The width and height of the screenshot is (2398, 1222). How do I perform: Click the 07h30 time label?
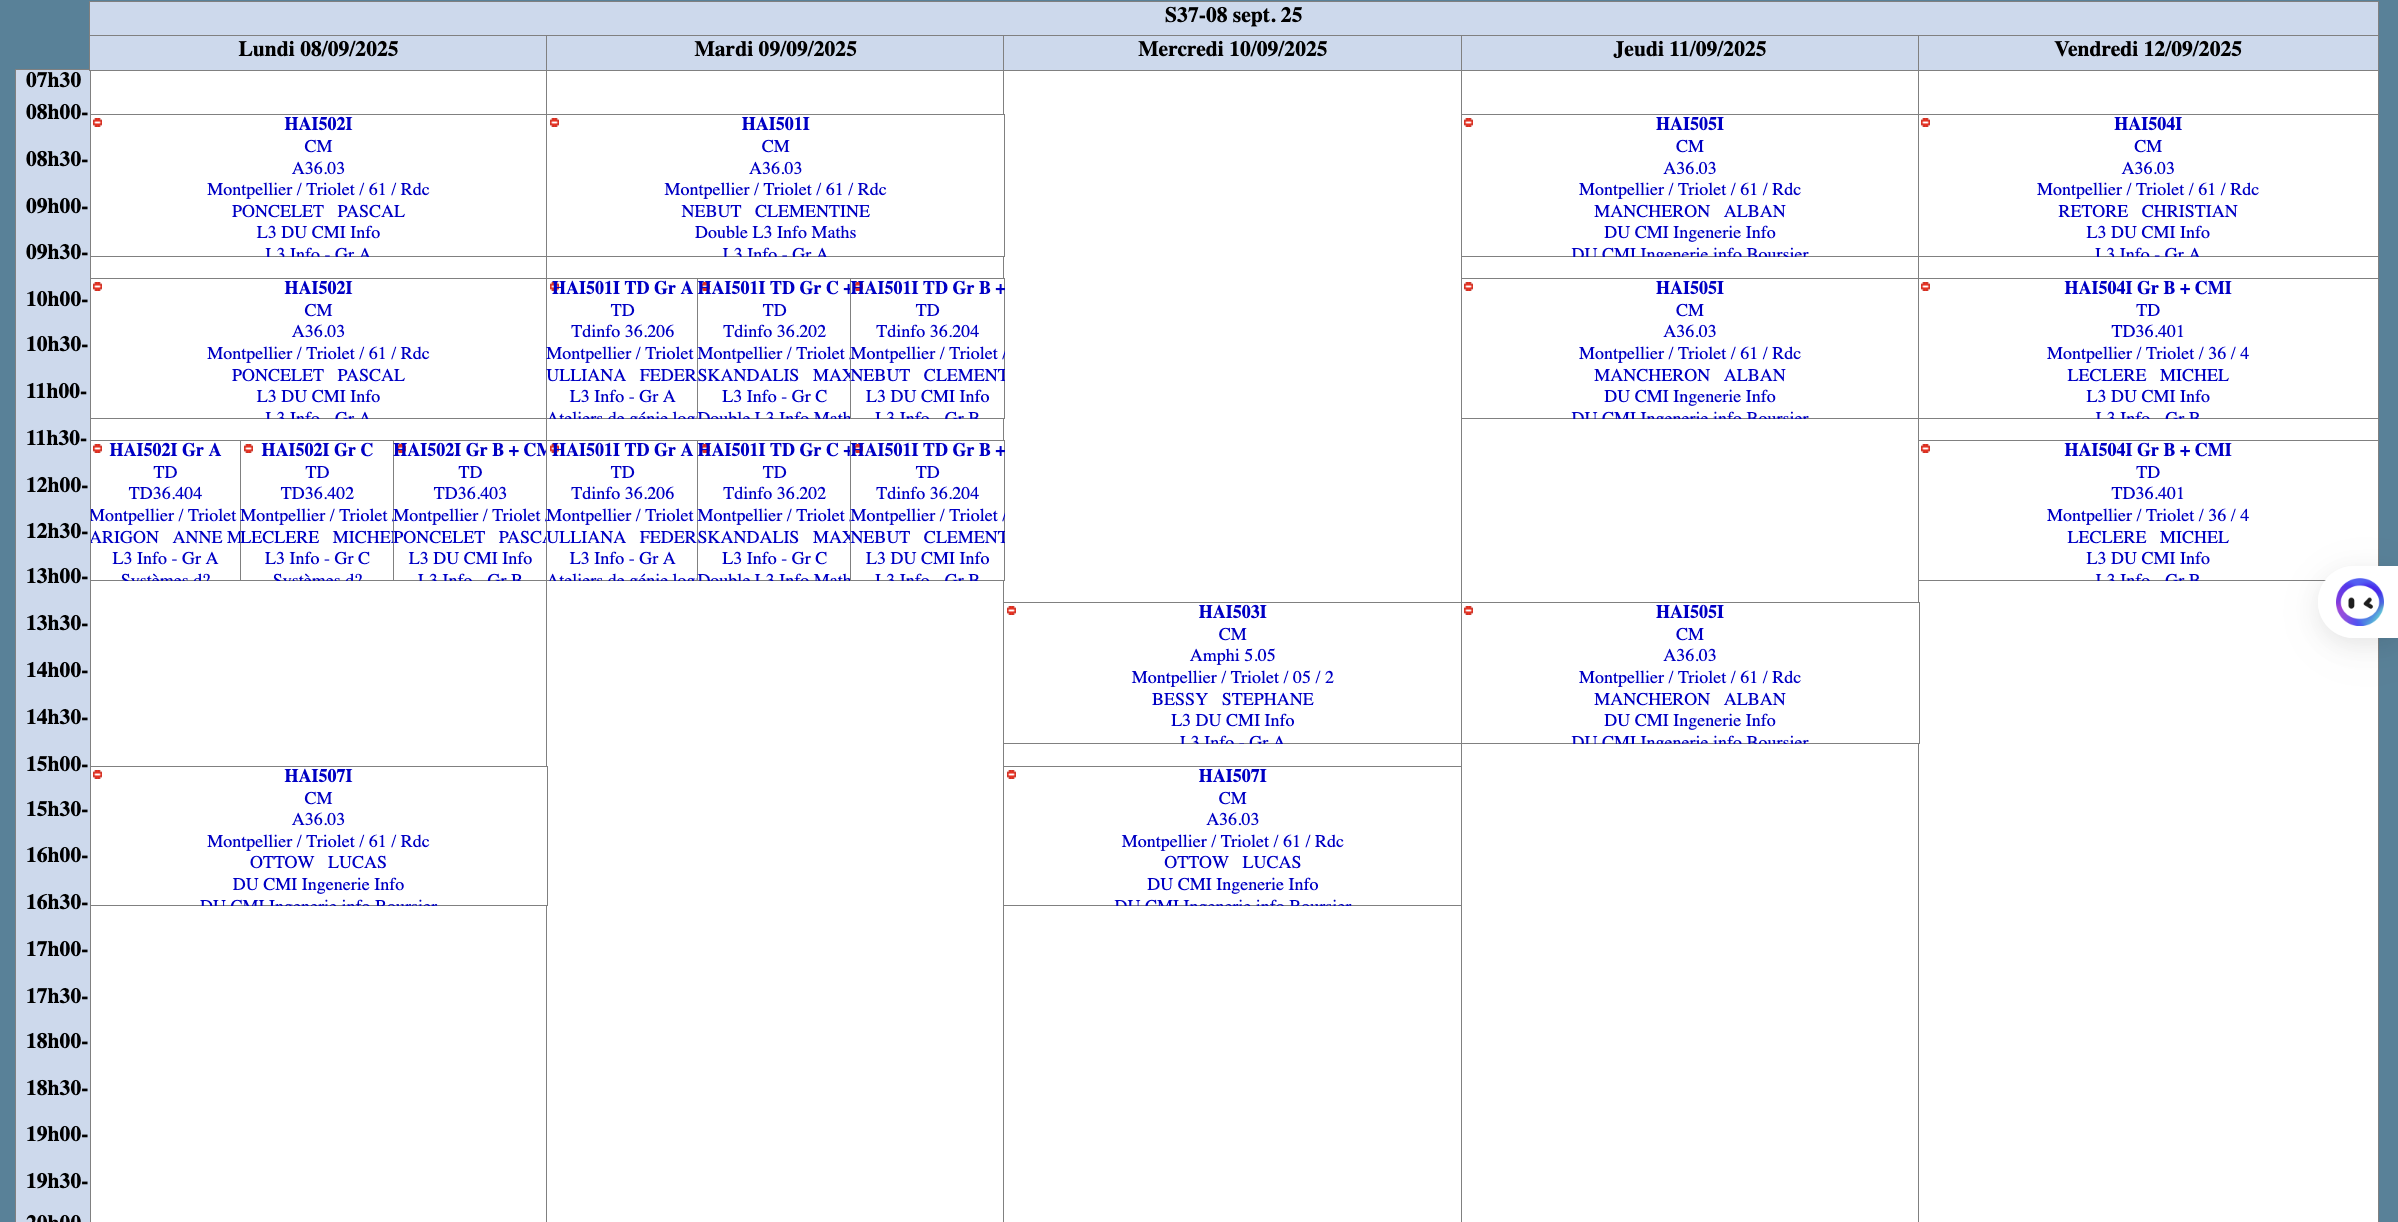(53, 81)
